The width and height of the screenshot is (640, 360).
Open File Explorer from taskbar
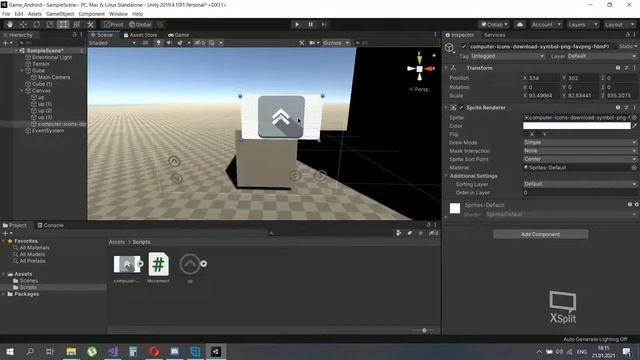pyautogui.click(x=71, y=351)
